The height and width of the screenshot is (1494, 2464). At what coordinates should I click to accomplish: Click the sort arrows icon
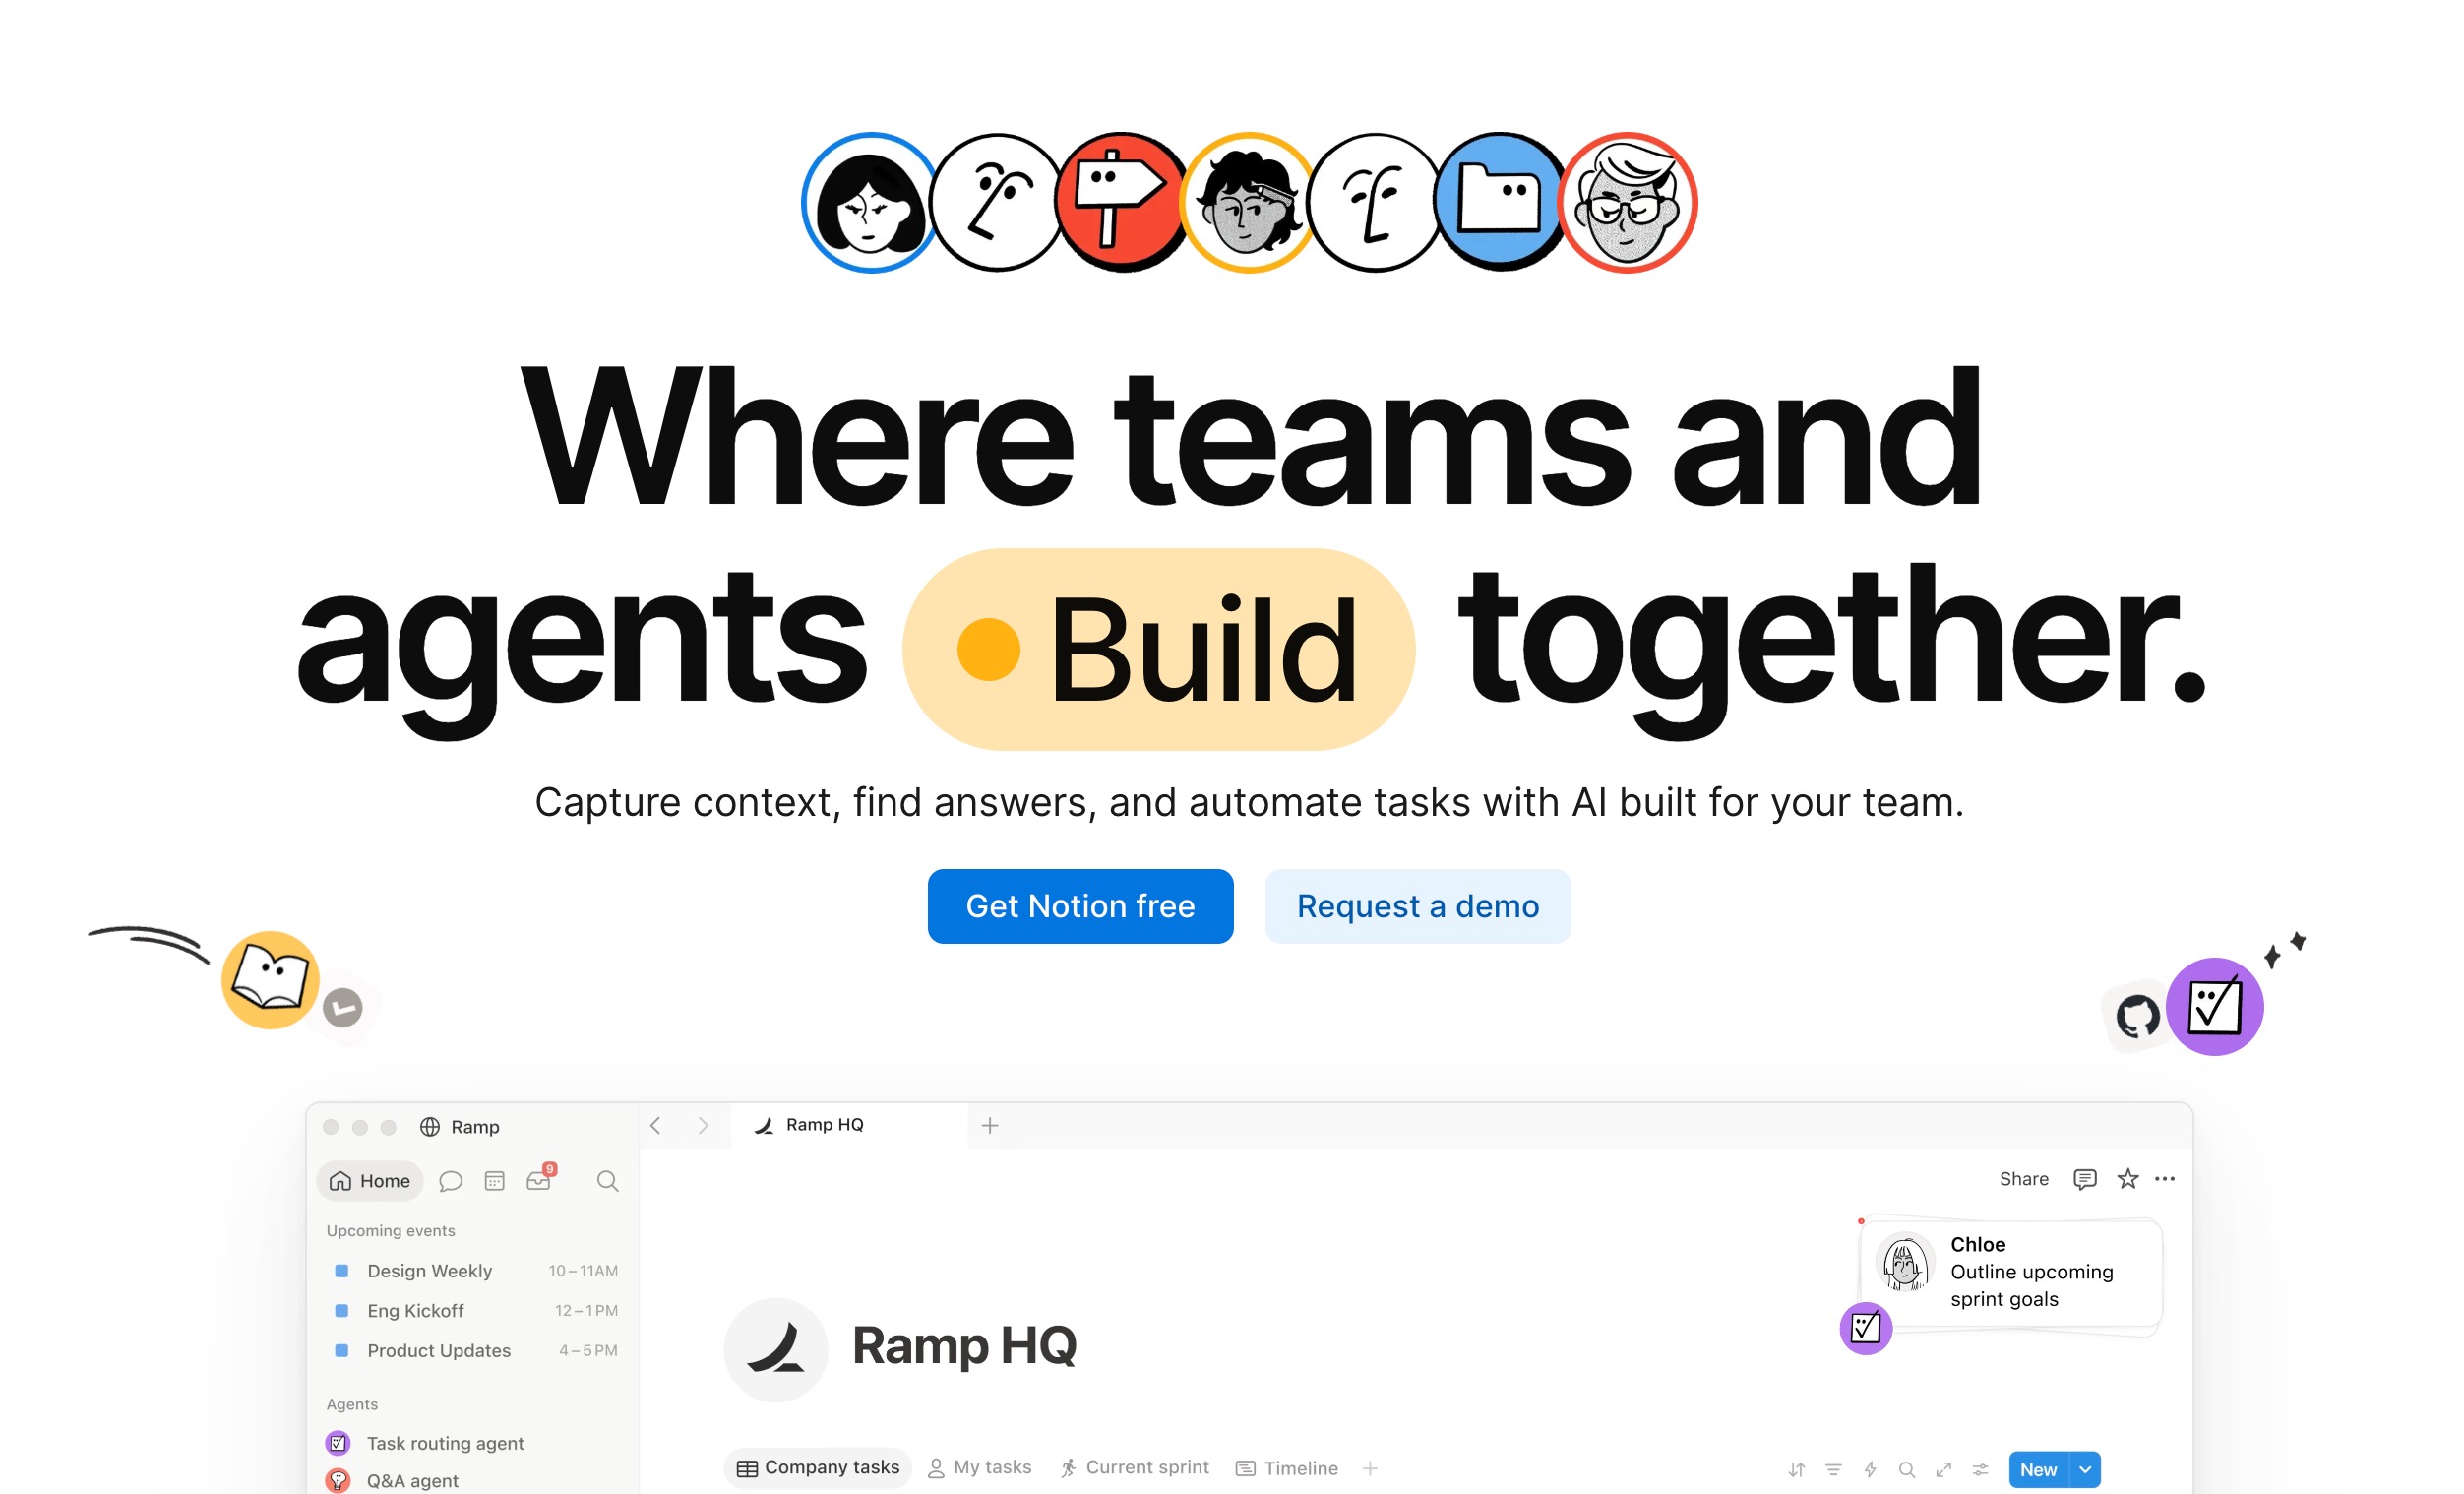(x=1796, y=1470)
